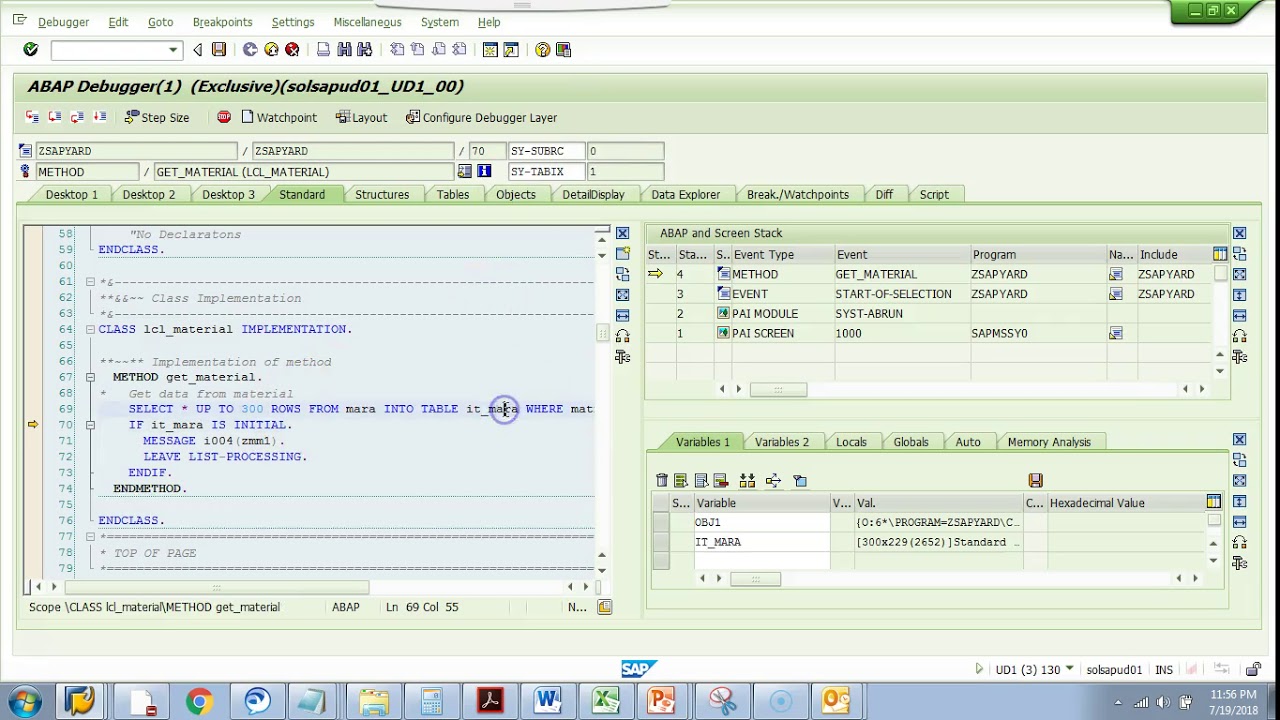
Task: Click the Execute step-over debugger icon
Action: point(55,117)
